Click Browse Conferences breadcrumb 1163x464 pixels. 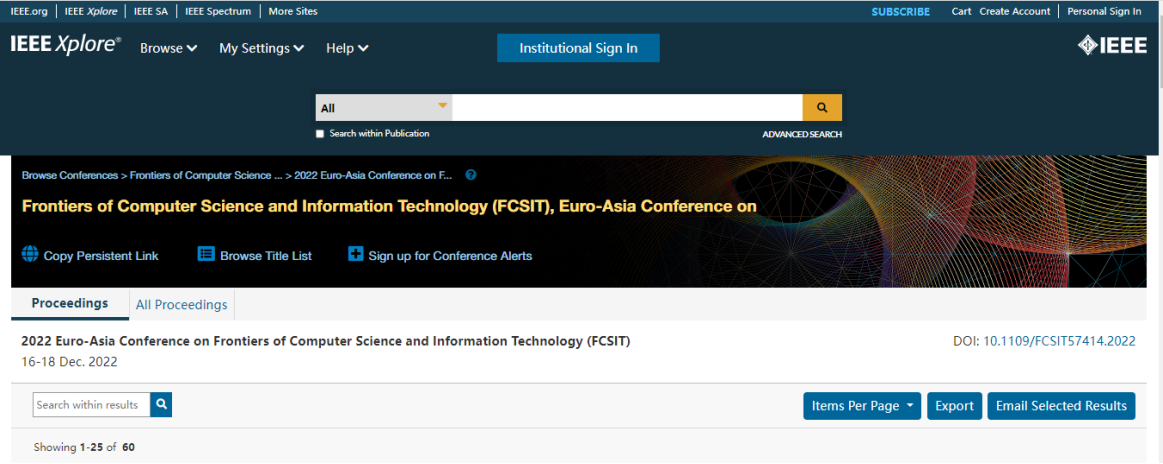70,176
